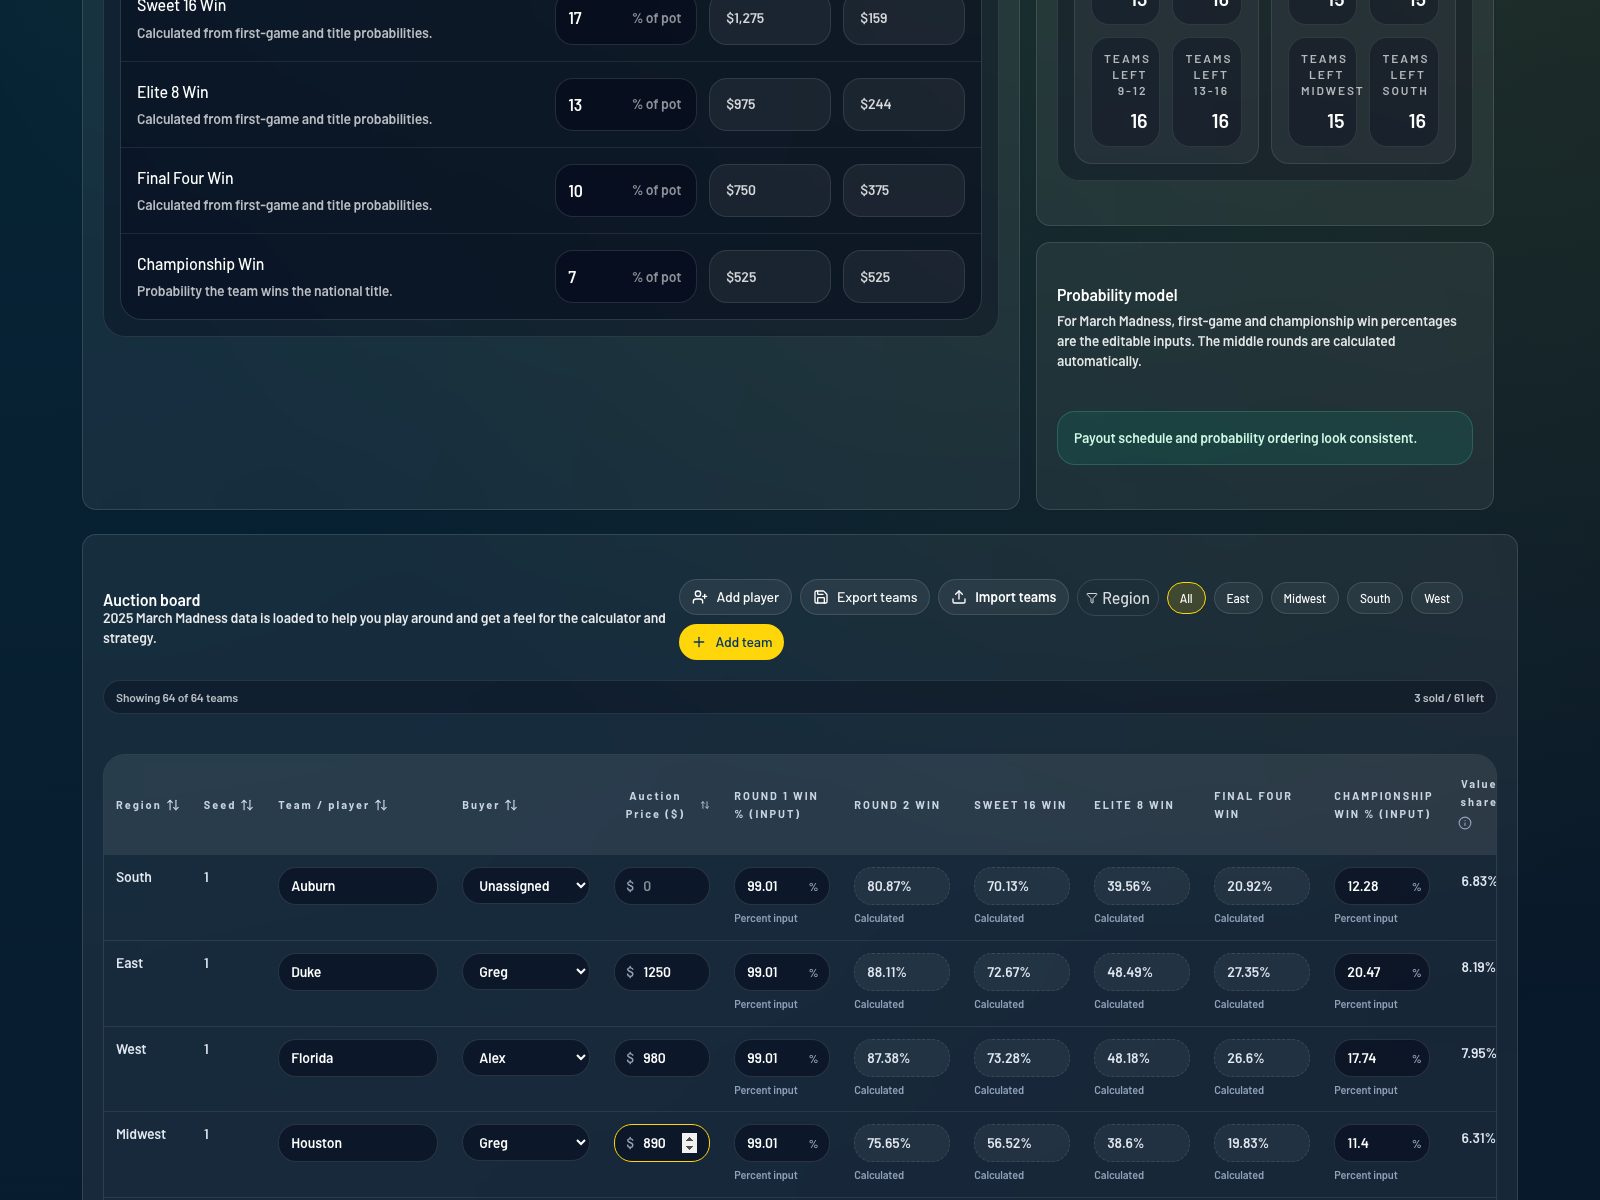Screen dimensions: 1600x1200
Task: Click the plus icon on Add team
Action: (699, 642)
